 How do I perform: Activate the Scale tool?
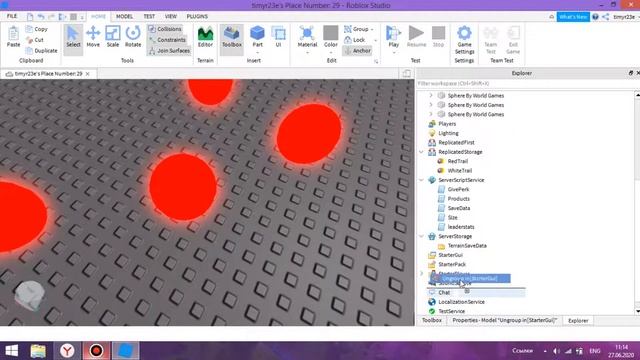click(113, 37)
